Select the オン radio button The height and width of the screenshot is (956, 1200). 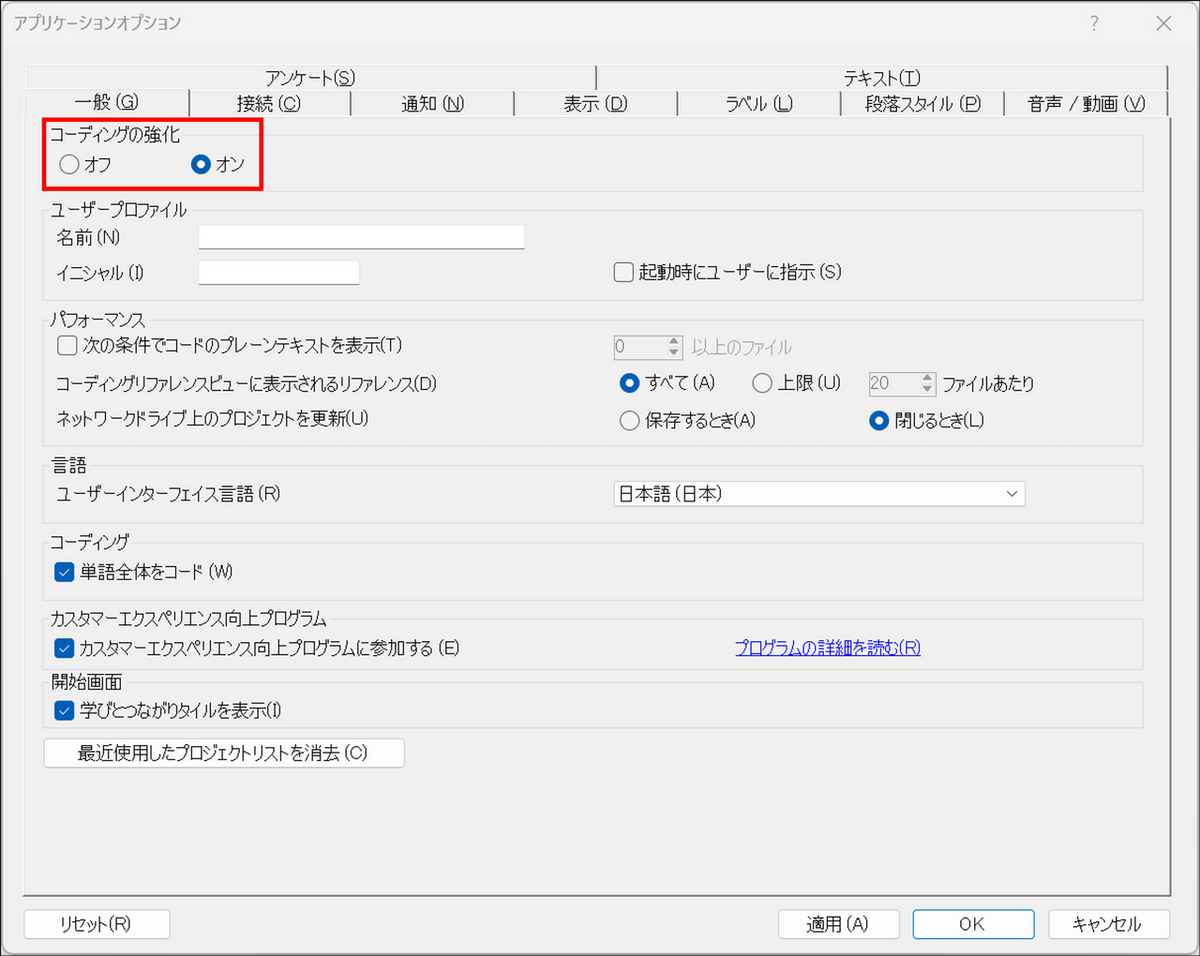point(201,165)
